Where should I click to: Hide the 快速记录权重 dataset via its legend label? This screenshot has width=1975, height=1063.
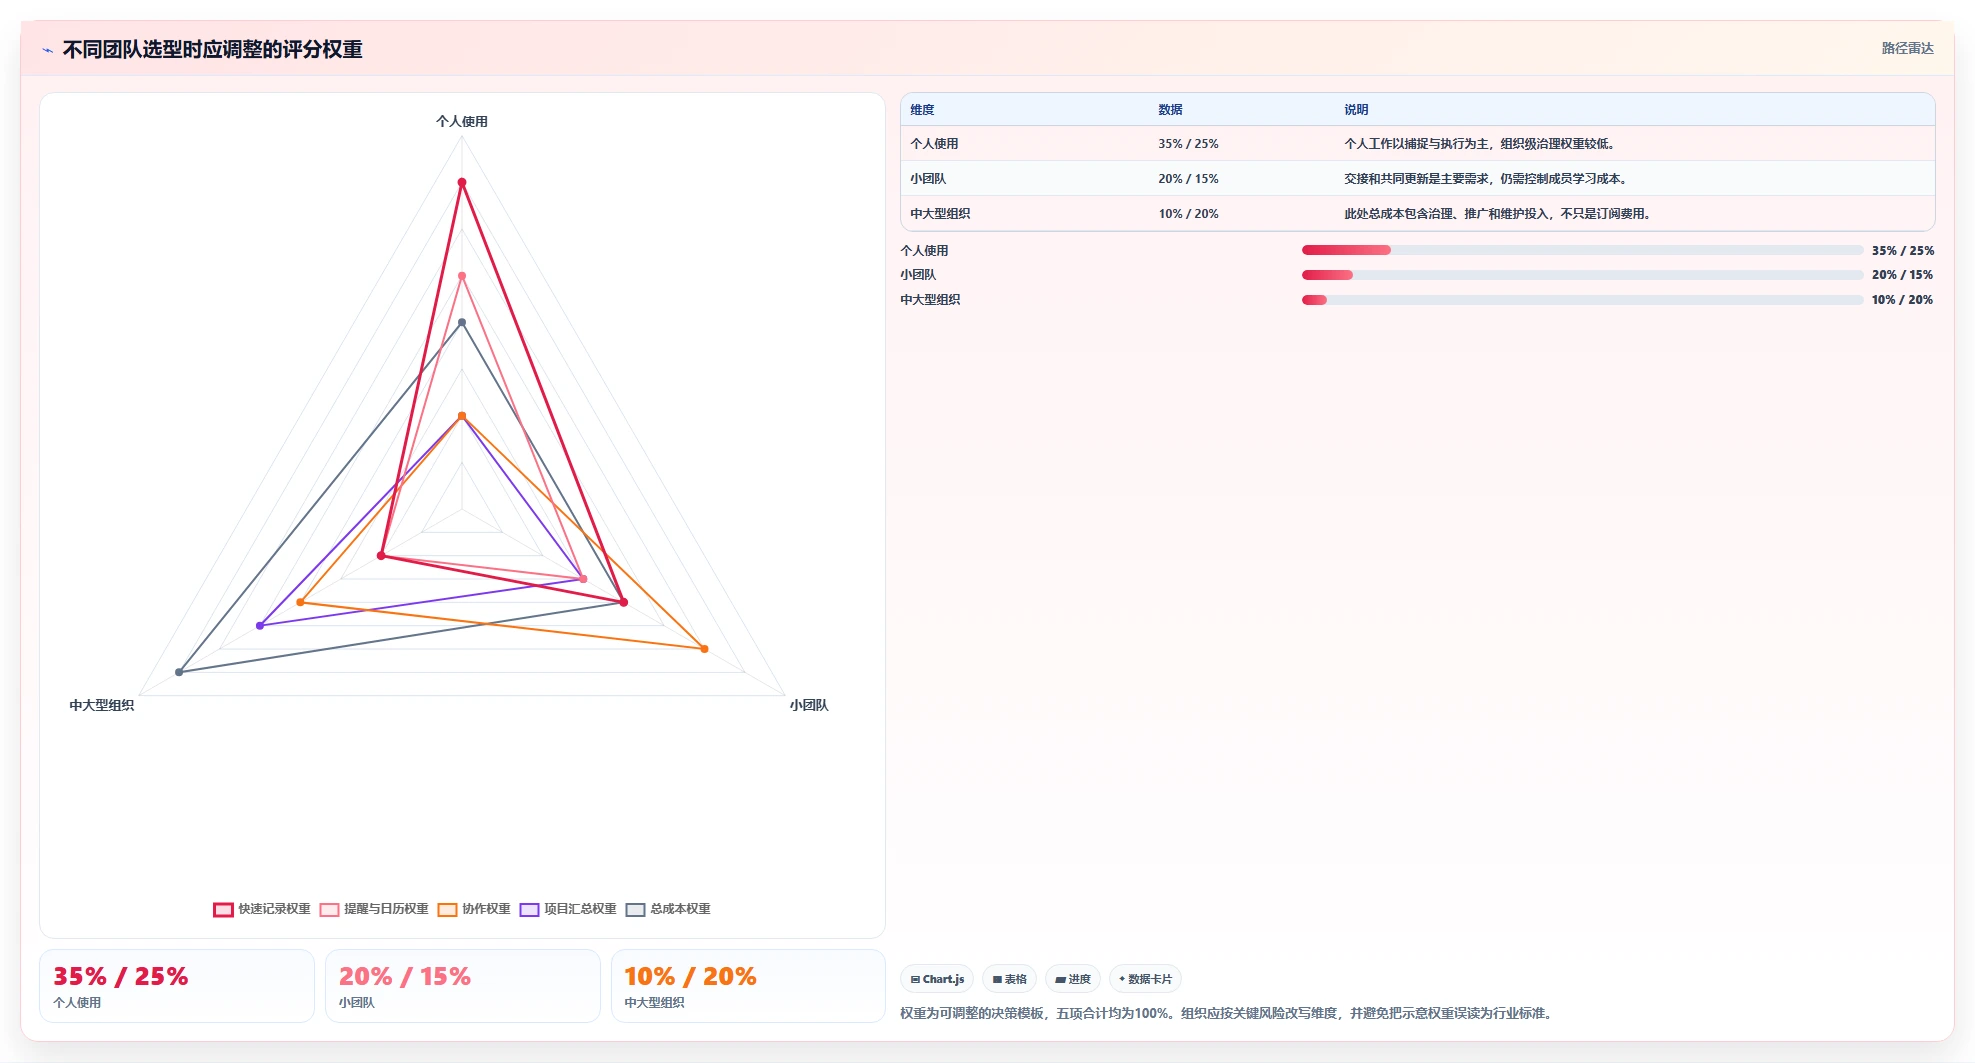(274, 909)
